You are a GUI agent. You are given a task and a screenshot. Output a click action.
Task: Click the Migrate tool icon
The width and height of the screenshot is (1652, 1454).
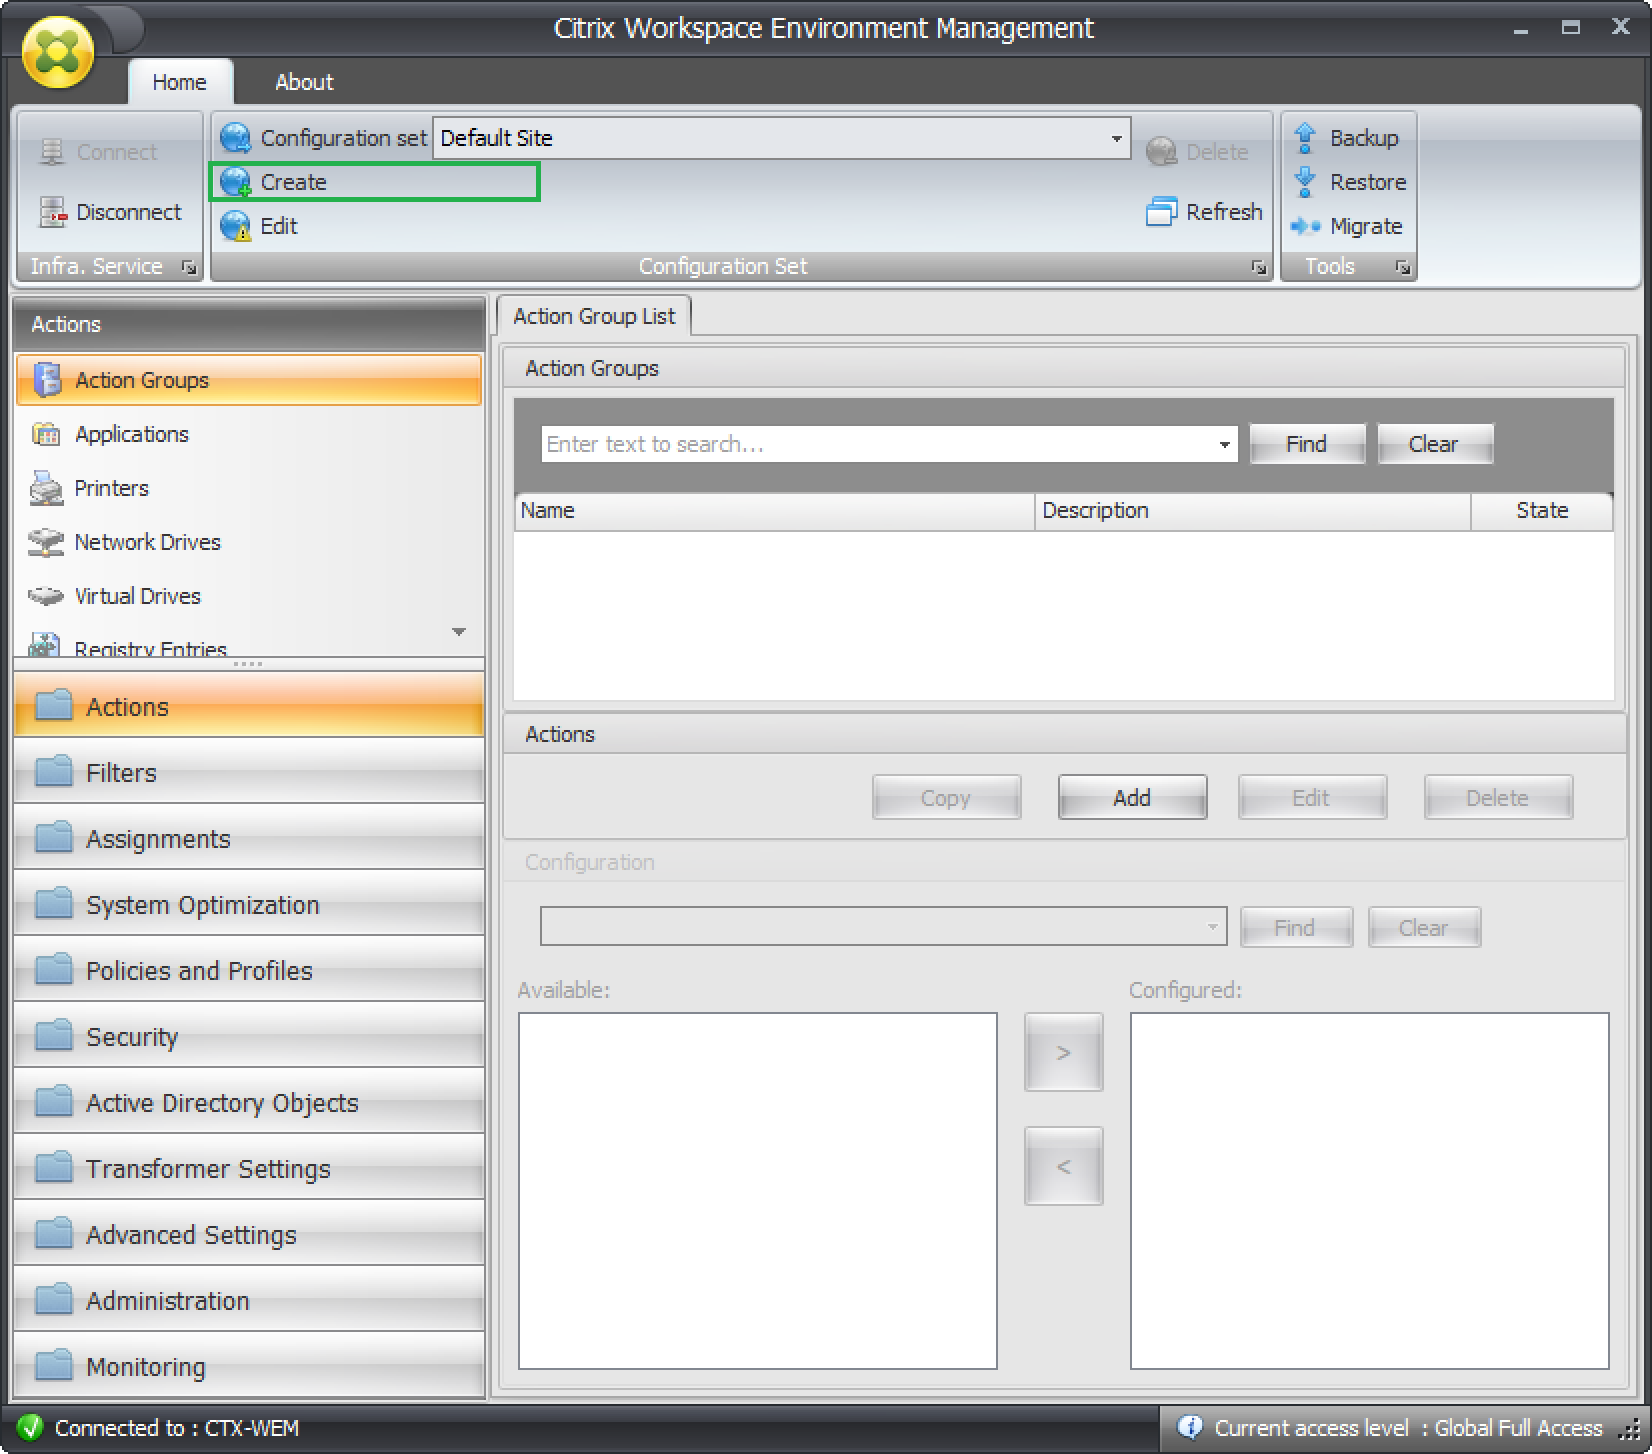pos(1305,226)
